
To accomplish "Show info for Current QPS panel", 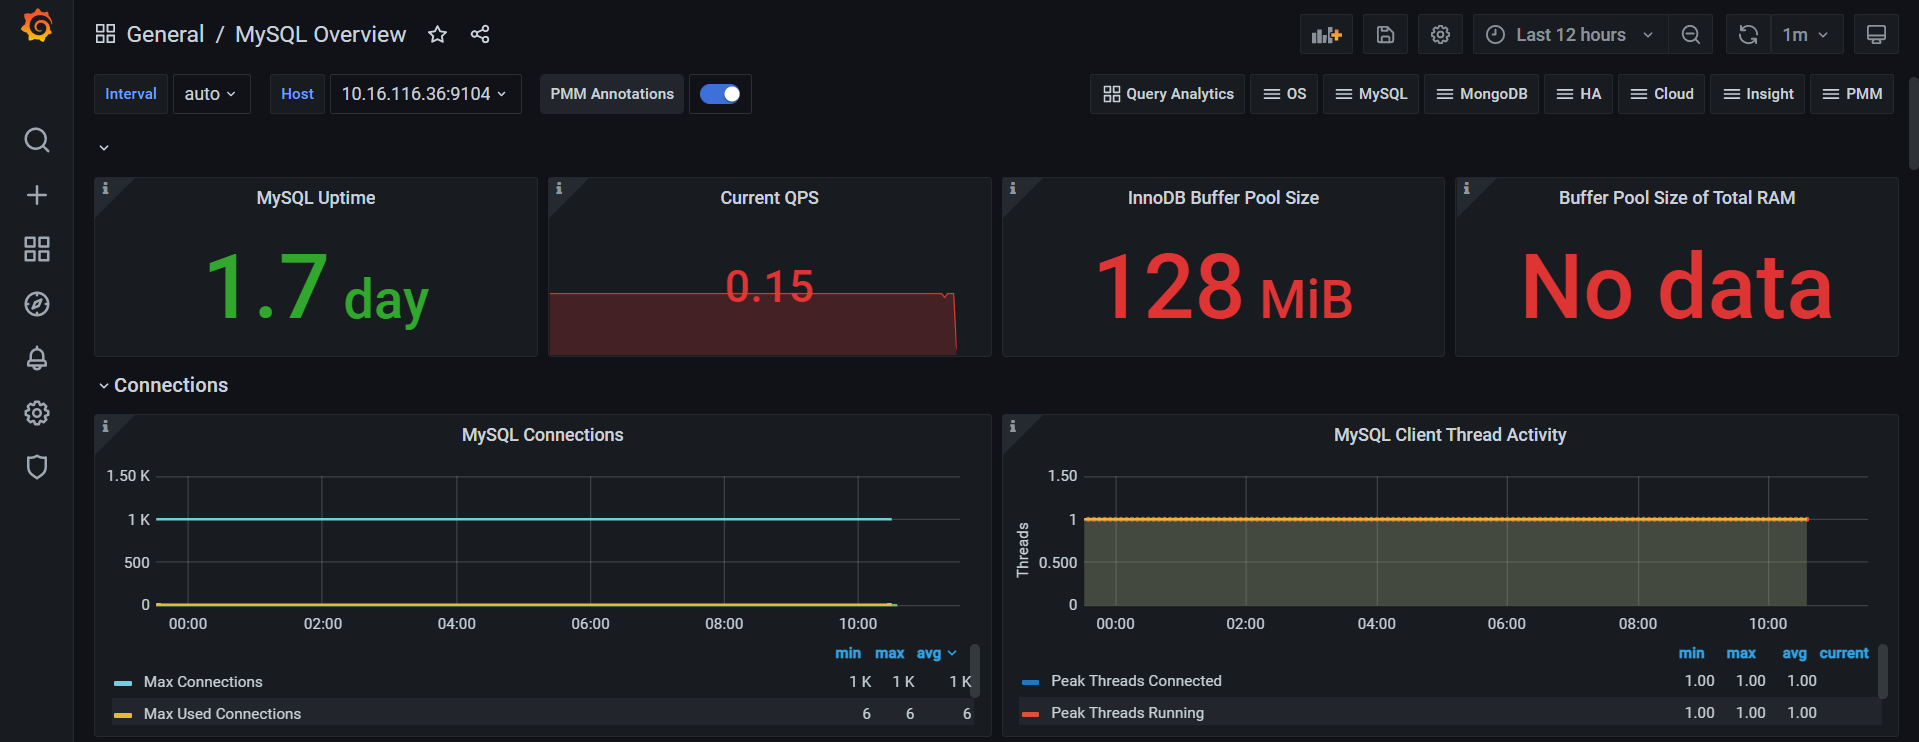I will (559, 188).
